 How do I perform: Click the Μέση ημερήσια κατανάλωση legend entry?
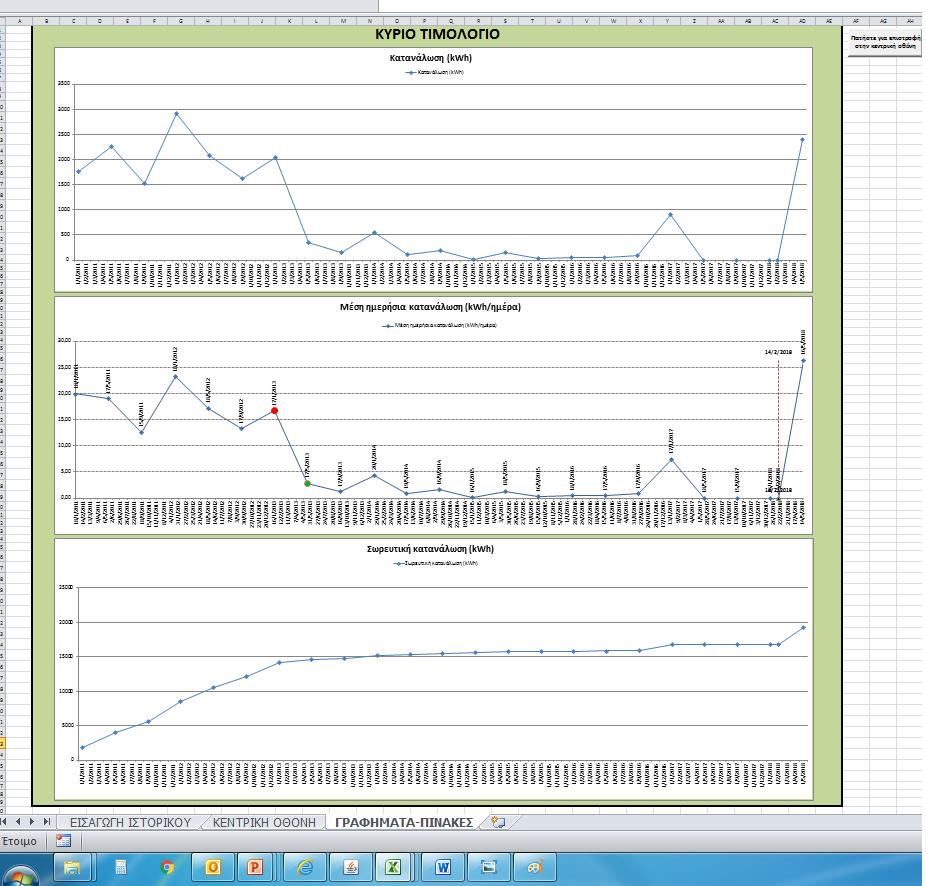click(x=439, y=325)
